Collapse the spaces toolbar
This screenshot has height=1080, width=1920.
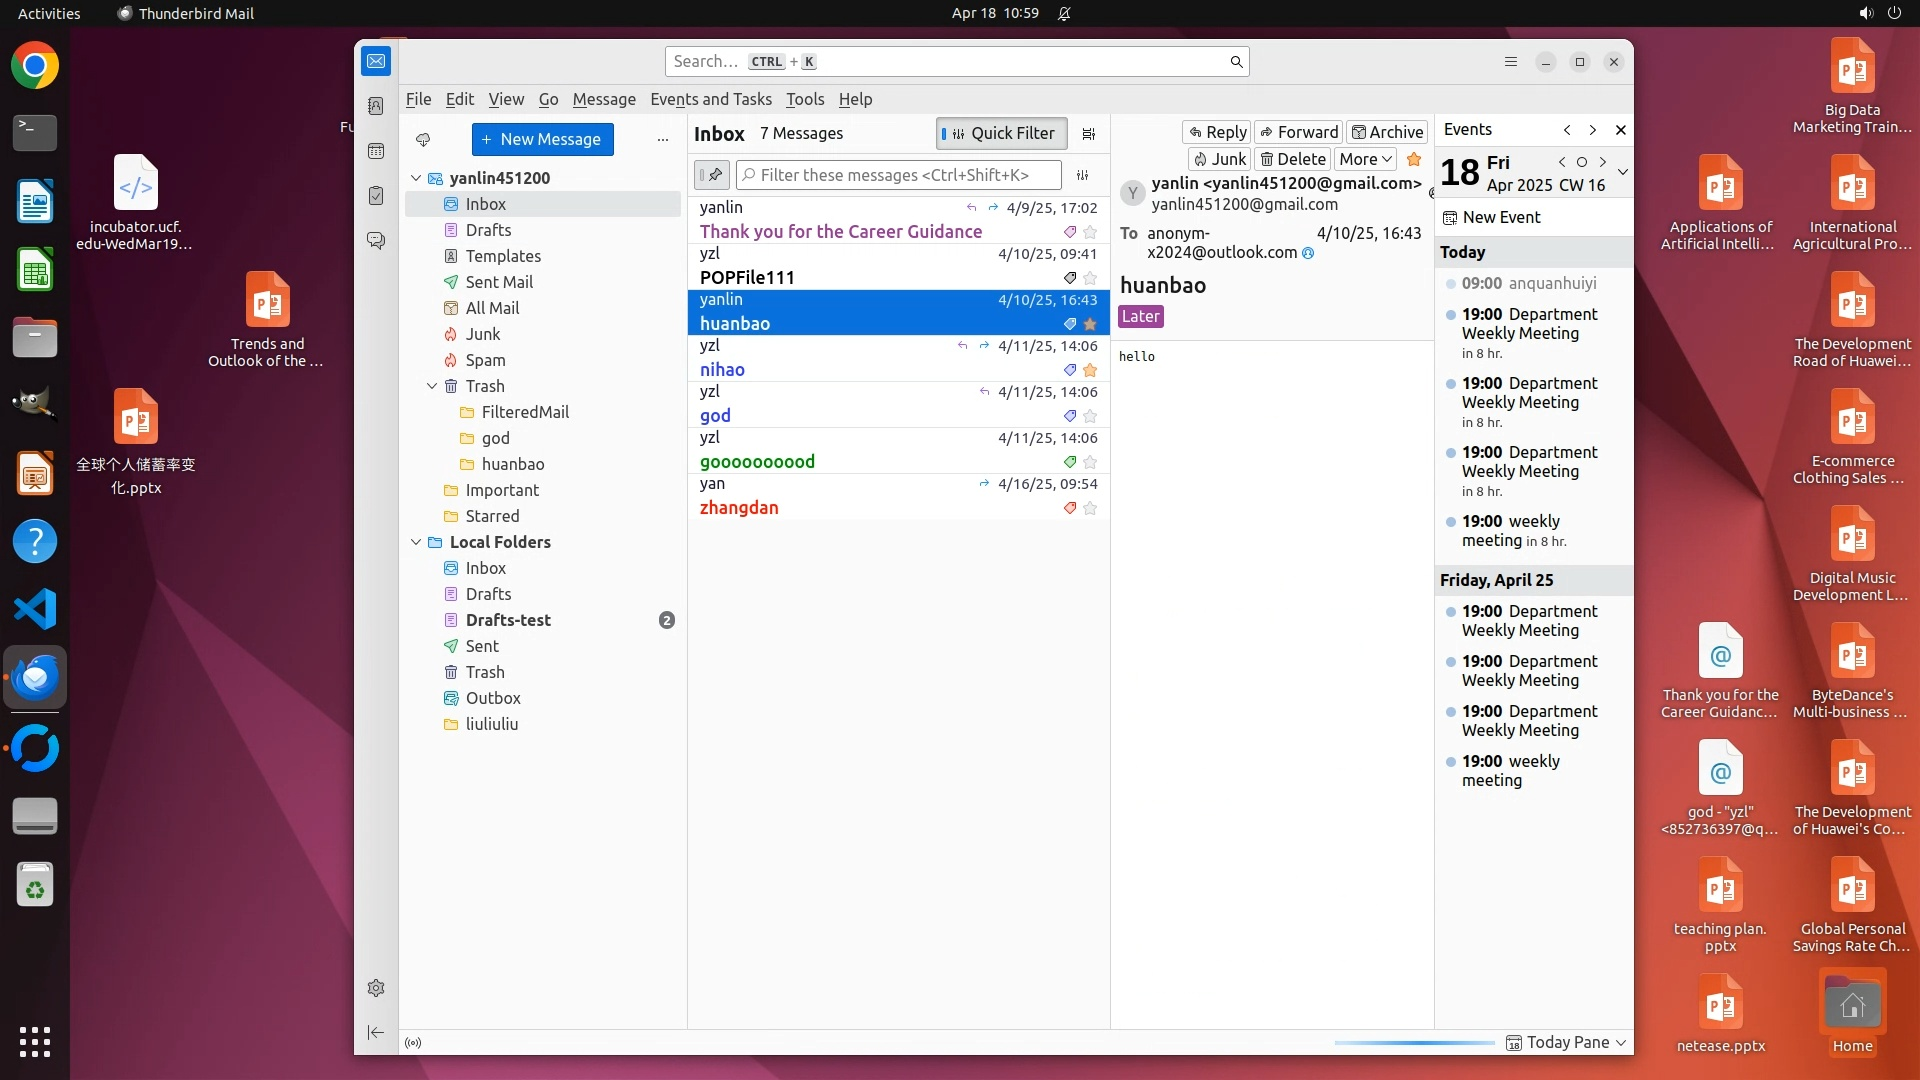point(376,1033)
